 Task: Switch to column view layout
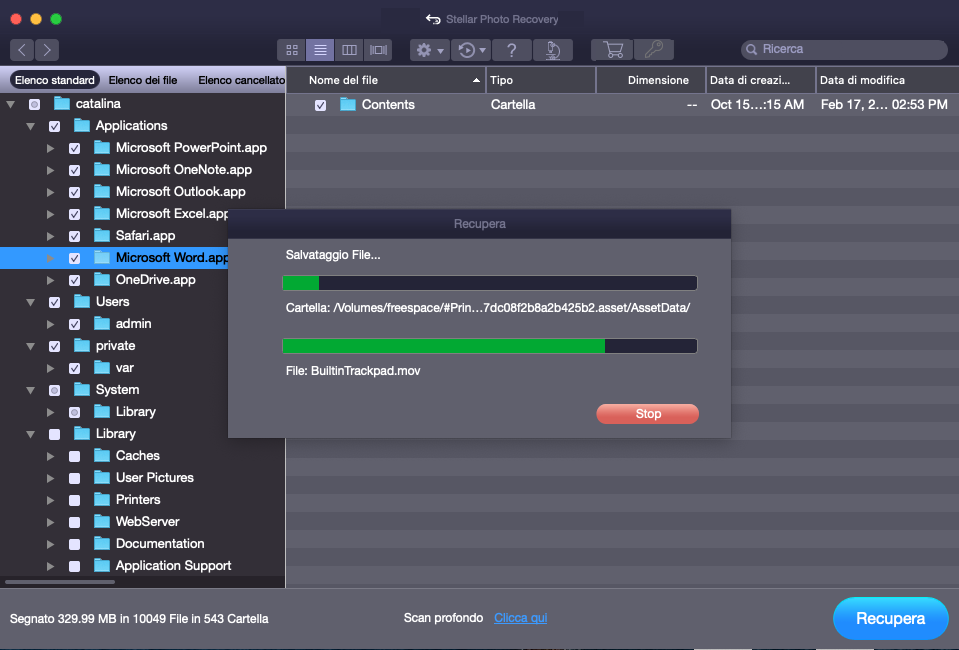(x=349, y=49)
